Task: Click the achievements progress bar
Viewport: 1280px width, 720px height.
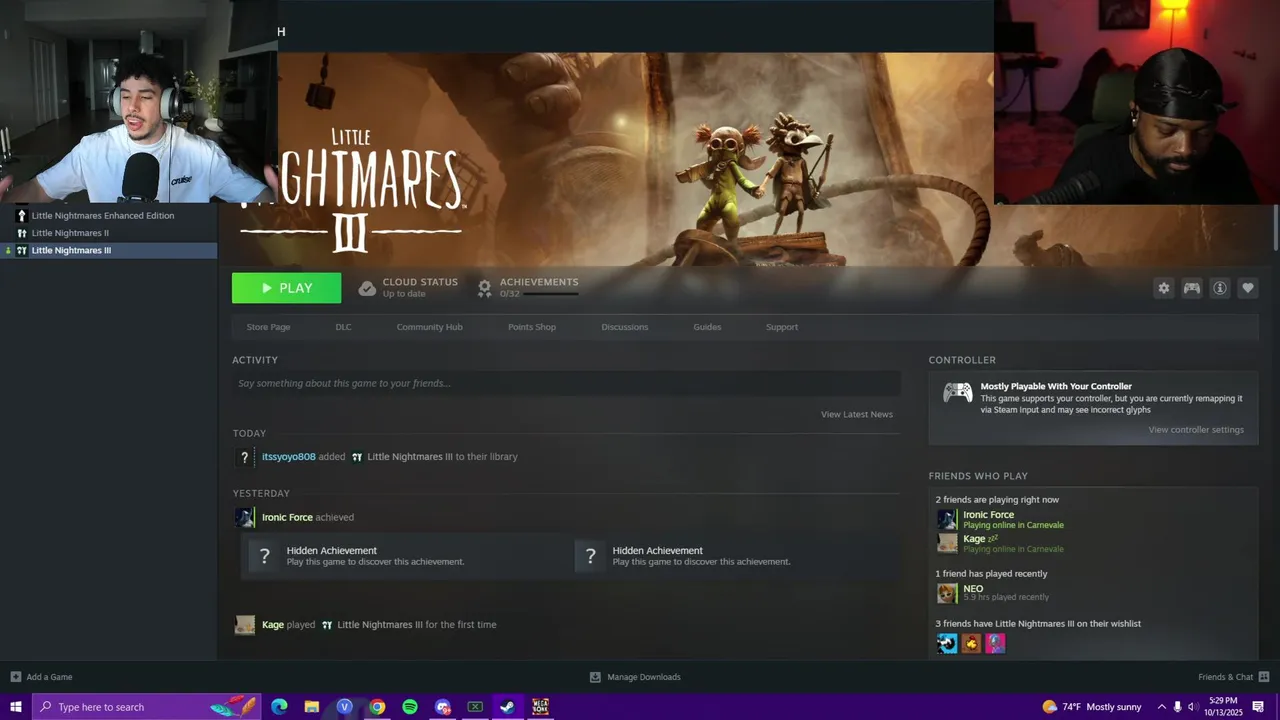Action: [551, 294]
